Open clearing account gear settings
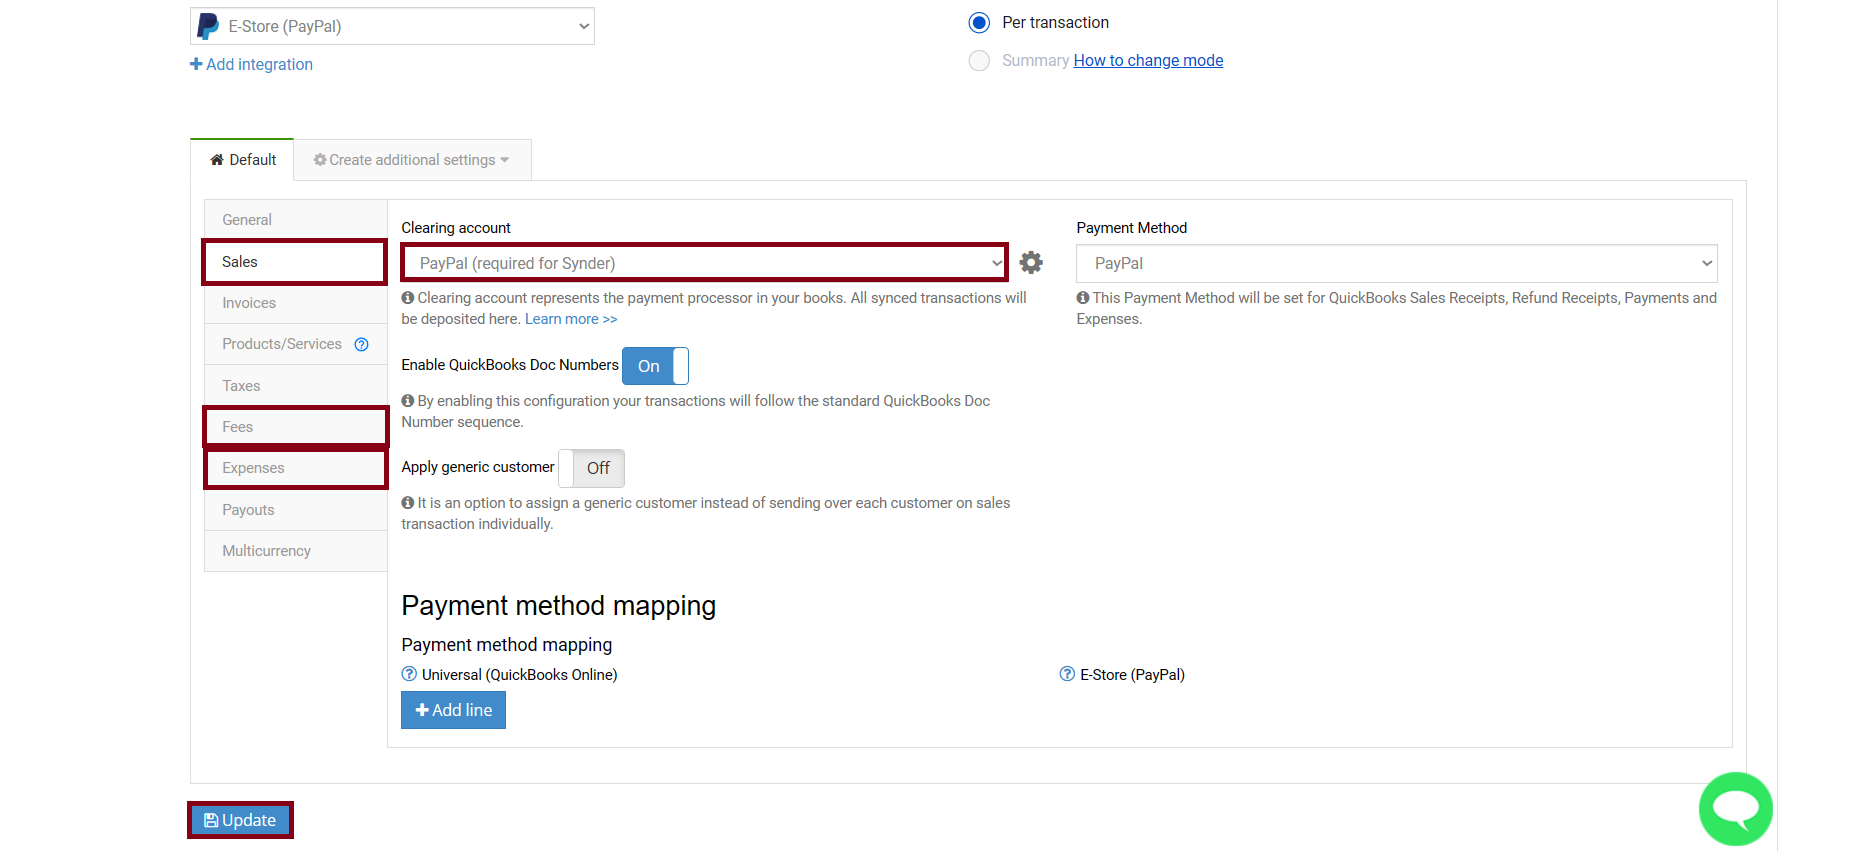Viewport: 1871px width, 851px height. [1031, 263]
